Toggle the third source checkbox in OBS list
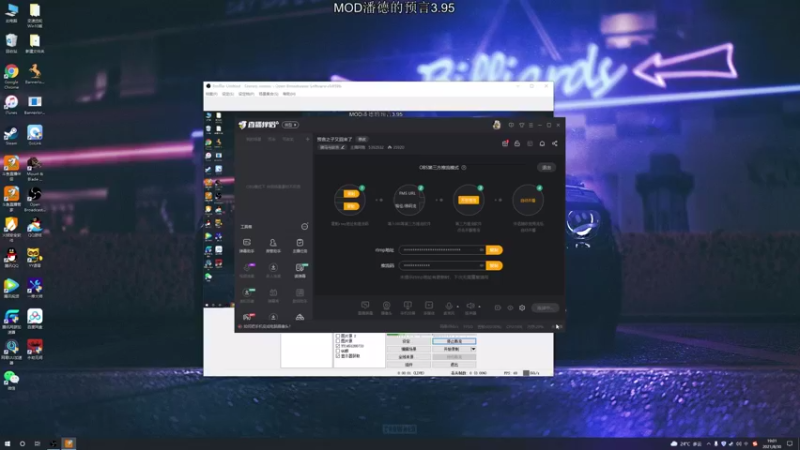 coord(338,346)
